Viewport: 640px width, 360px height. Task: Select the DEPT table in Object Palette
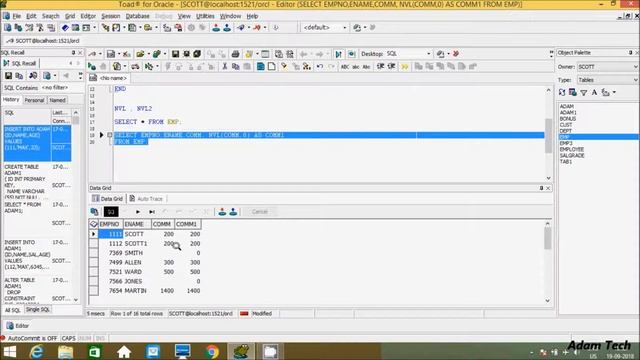(566, 131)
